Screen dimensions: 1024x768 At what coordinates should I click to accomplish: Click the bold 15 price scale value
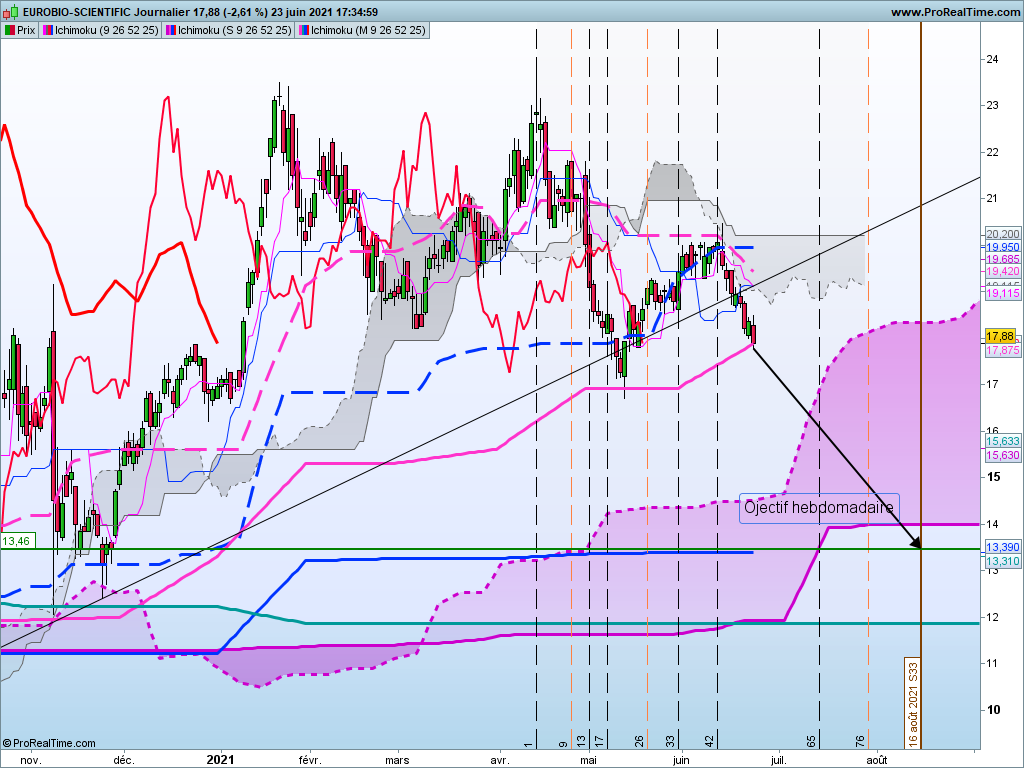(x=993, y=477)
